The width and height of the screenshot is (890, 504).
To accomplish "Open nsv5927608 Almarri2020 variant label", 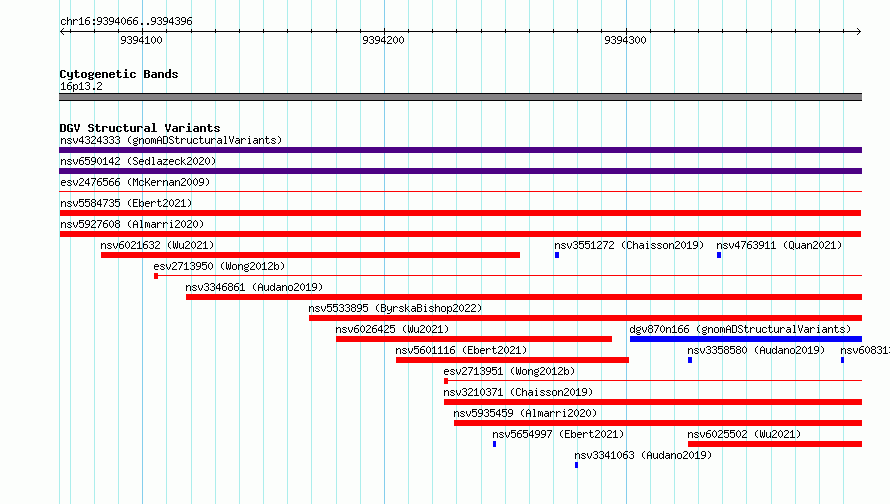I will (x=132, y=224).
